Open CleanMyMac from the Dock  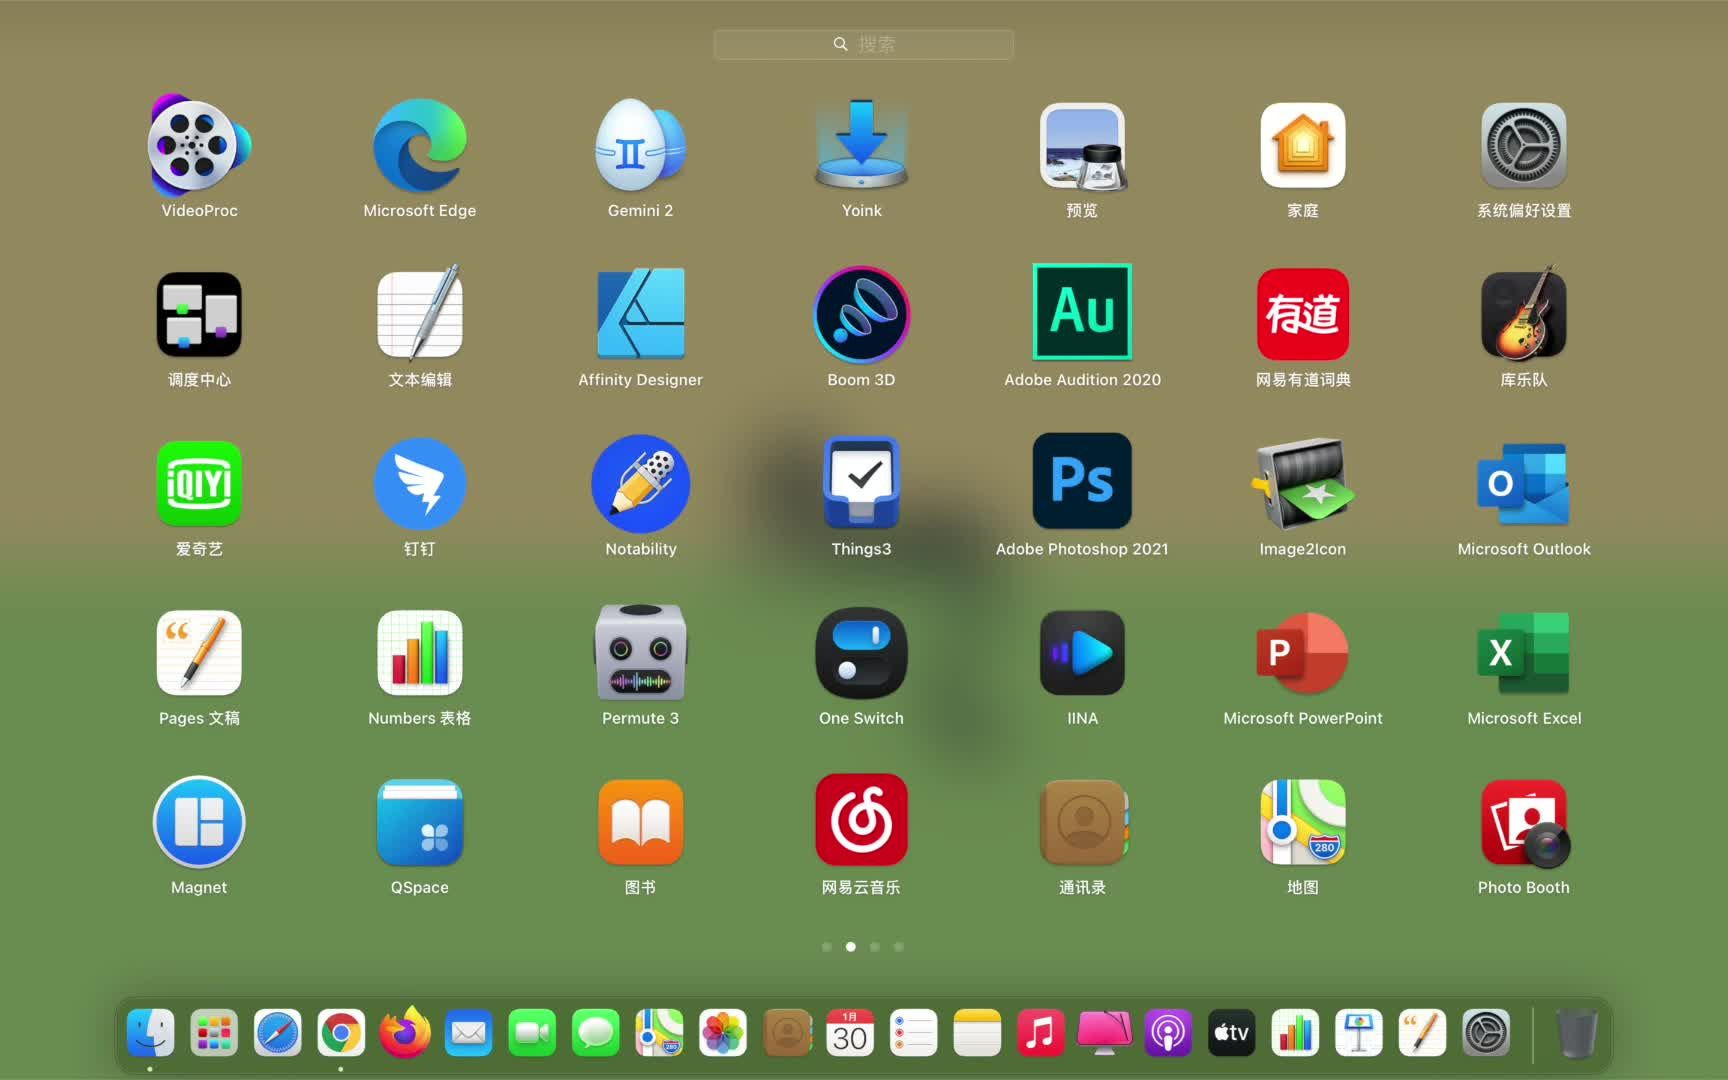click(1105, 1033)
